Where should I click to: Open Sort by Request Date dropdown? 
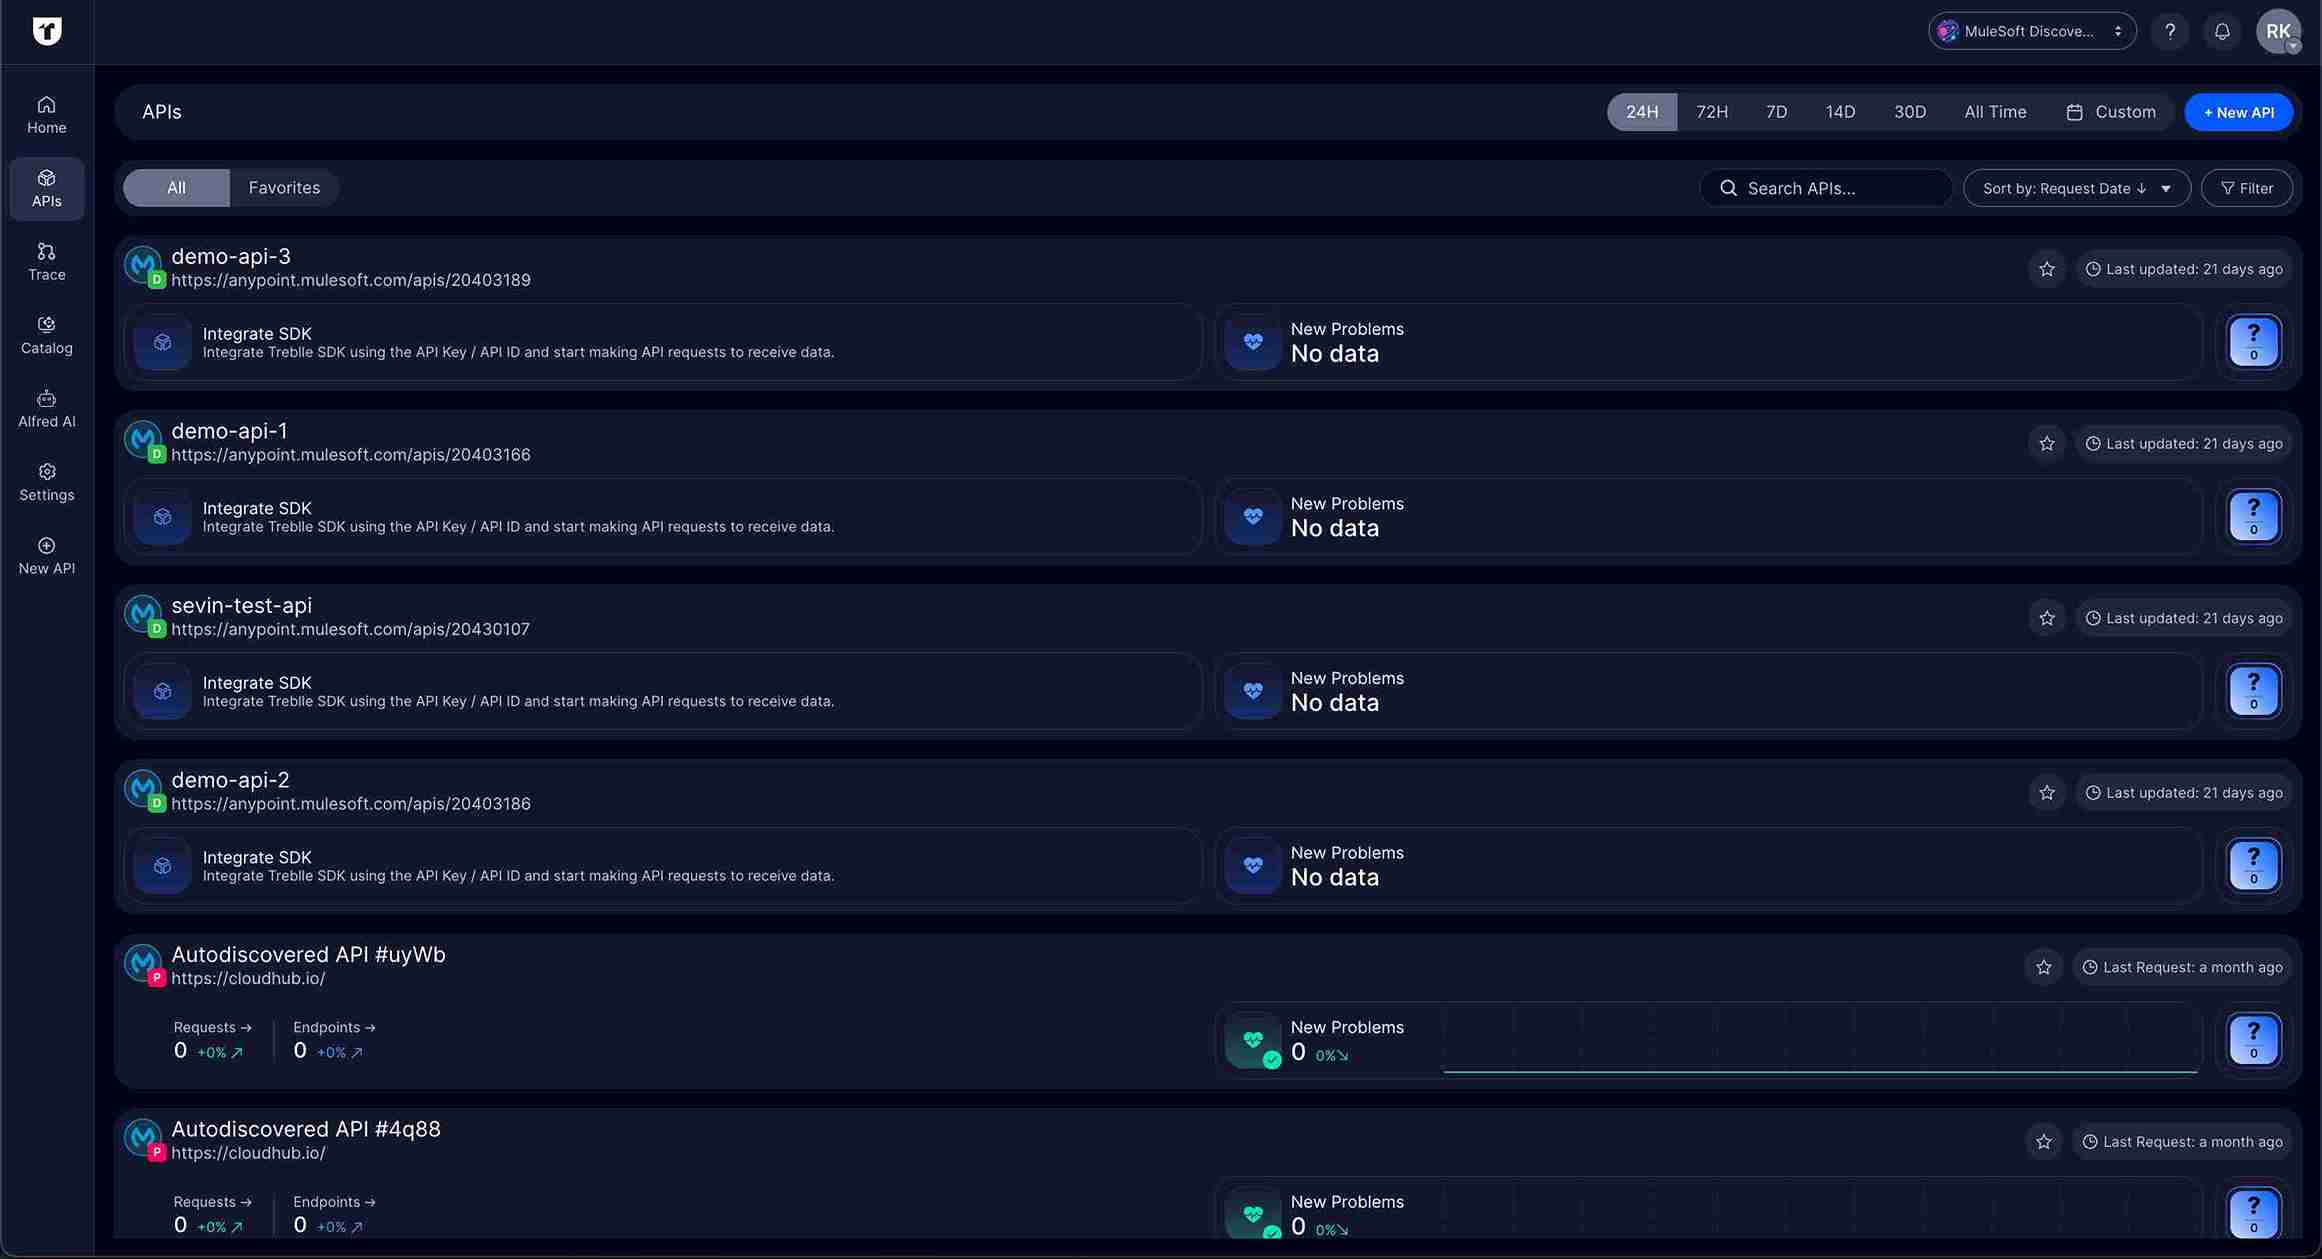click(2077, 188)
